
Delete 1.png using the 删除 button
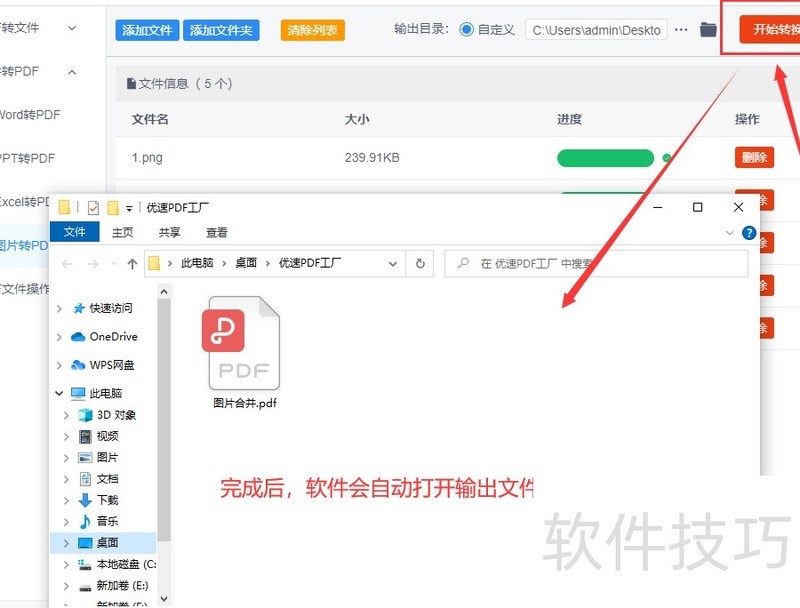click(754, 158)
